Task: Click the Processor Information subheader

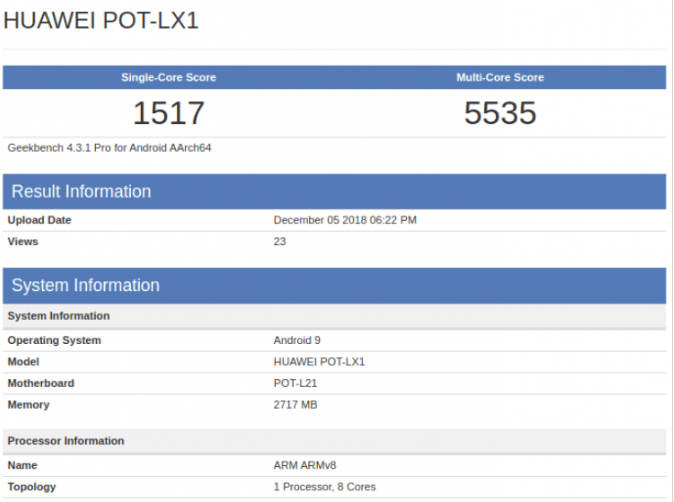Action: [x=334, y=441]
